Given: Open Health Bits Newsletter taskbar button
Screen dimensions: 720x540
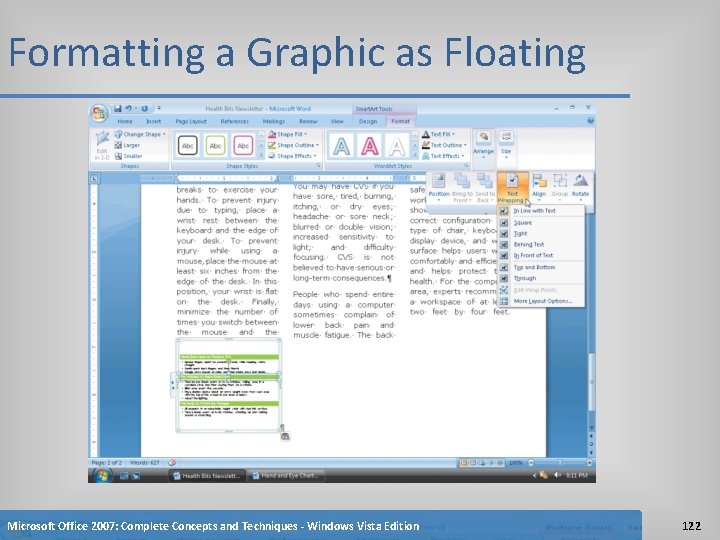Looking at the screenshot, I should coord(207,476).
